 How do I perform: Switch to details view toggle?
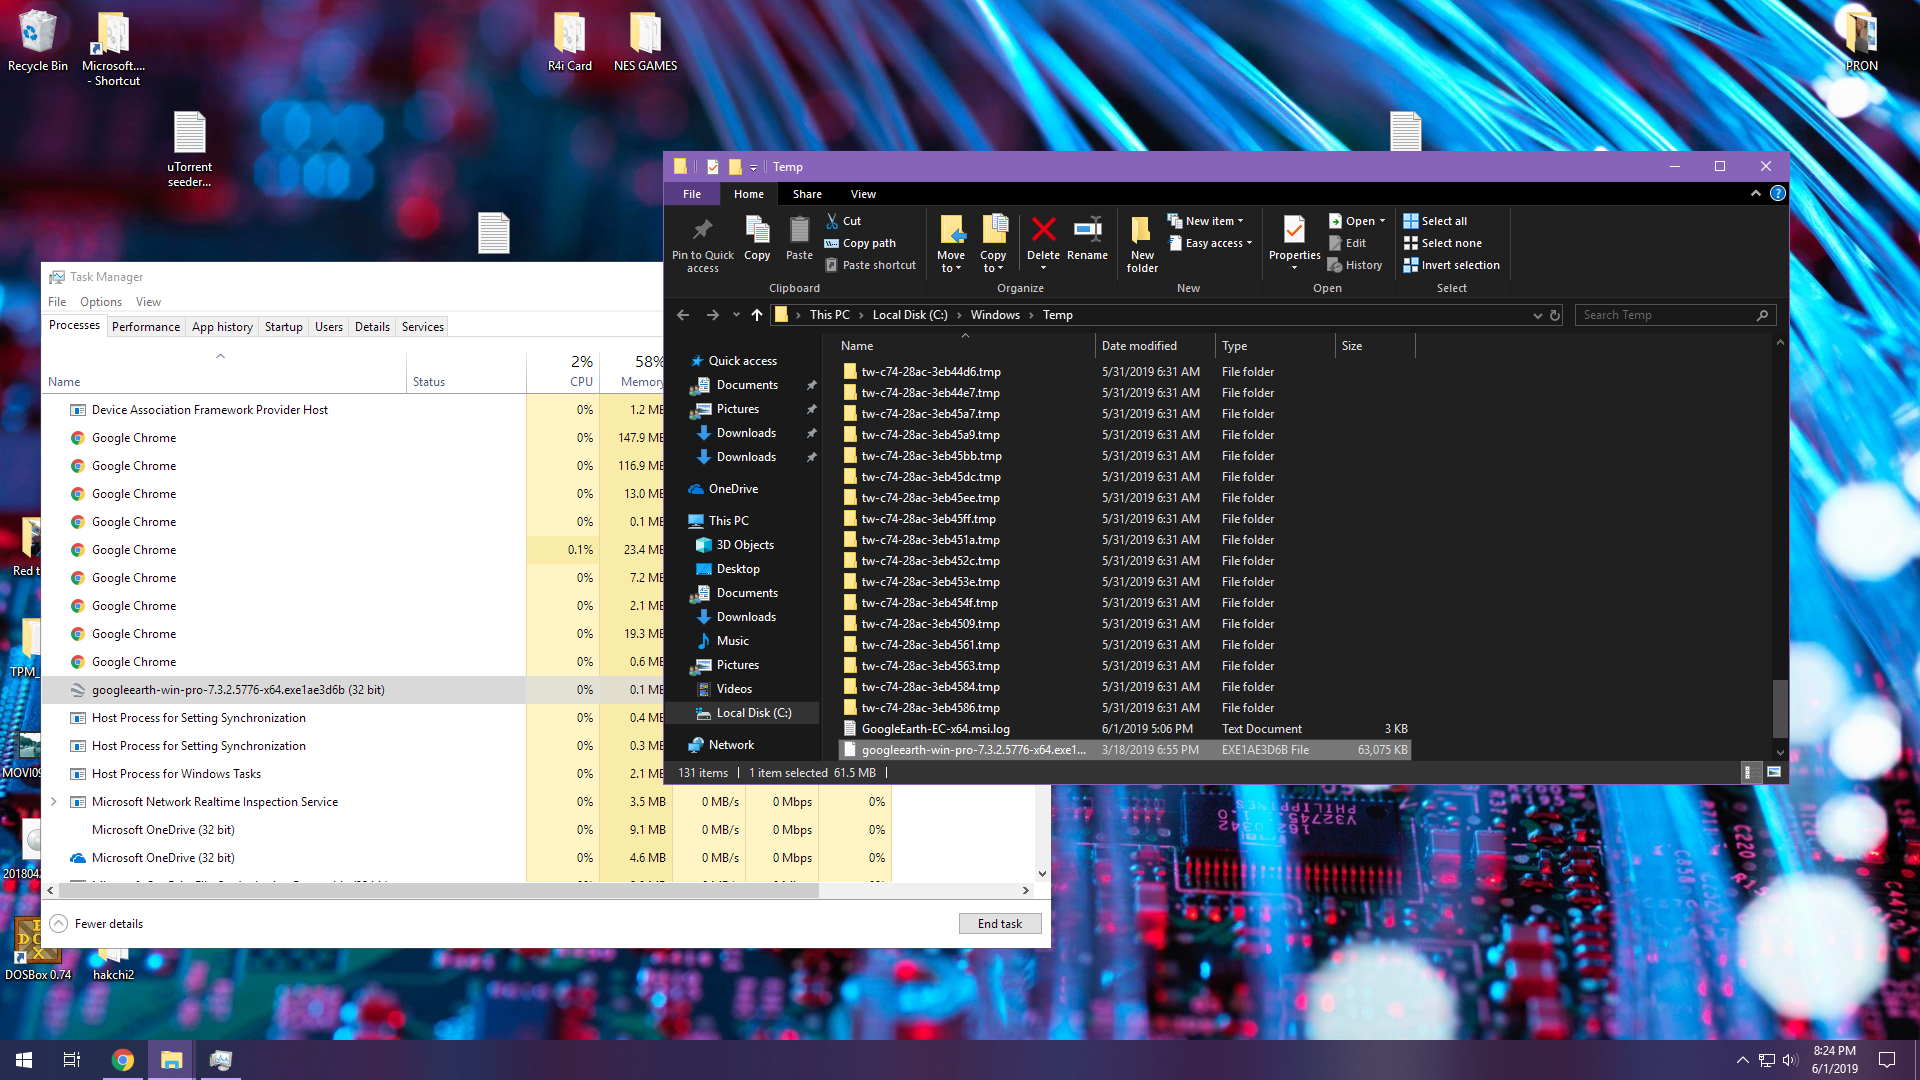coord(1747,772)
